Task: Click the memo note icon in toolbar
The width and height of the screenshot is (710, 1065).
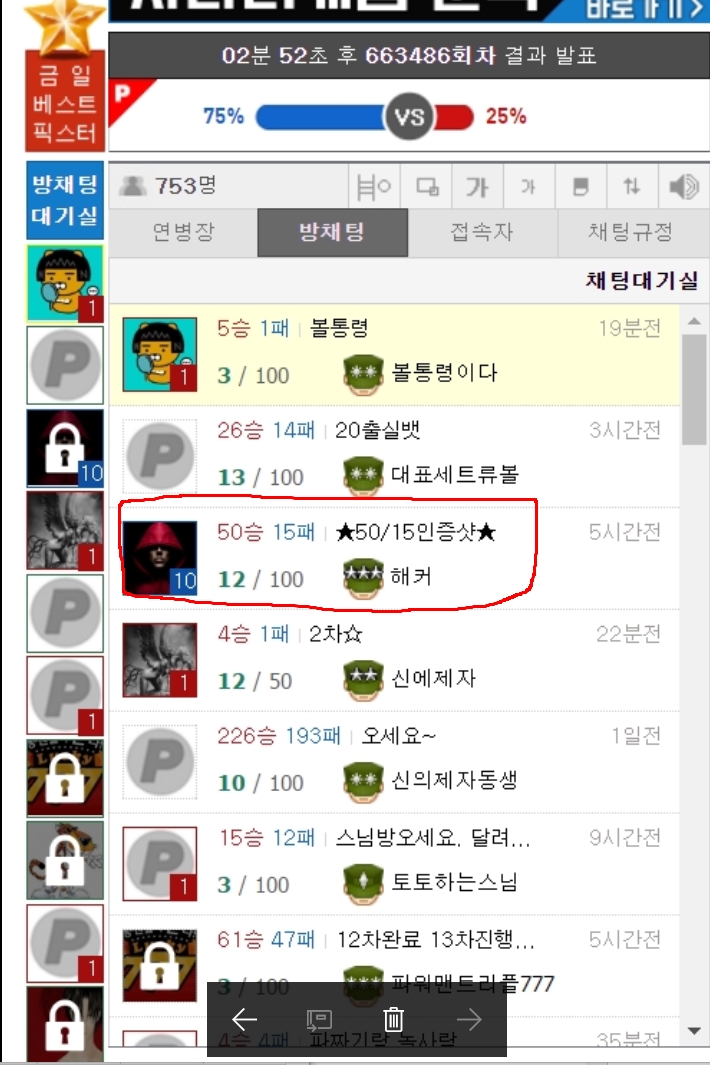Action: click(580, 186)
